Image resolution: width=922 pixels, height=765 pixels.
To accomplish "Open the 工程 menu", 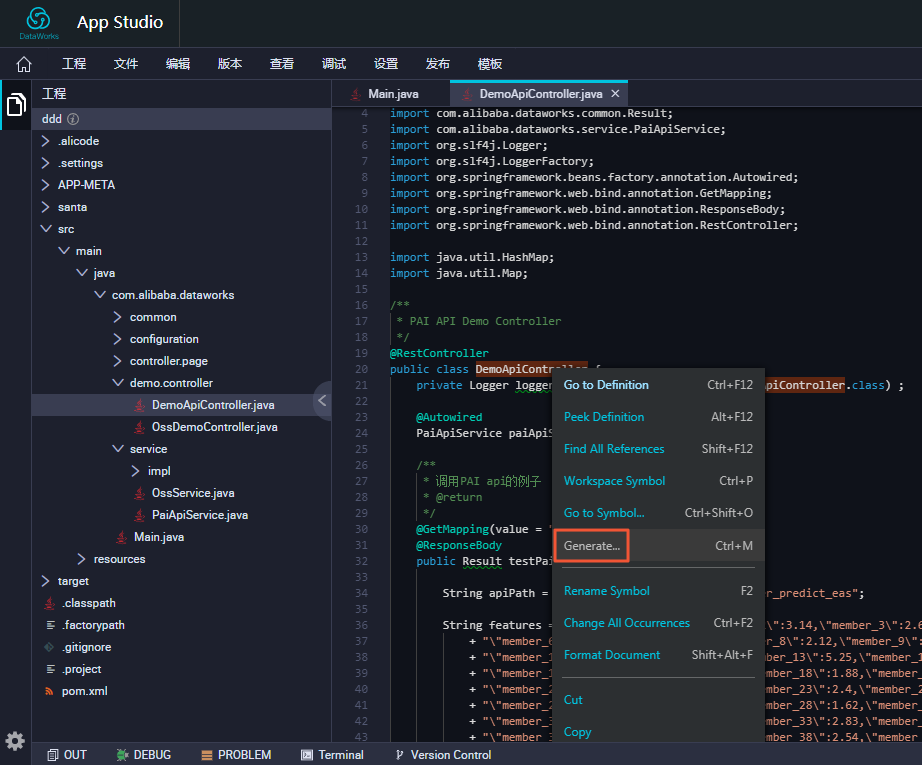I will (x=74, y=64).
